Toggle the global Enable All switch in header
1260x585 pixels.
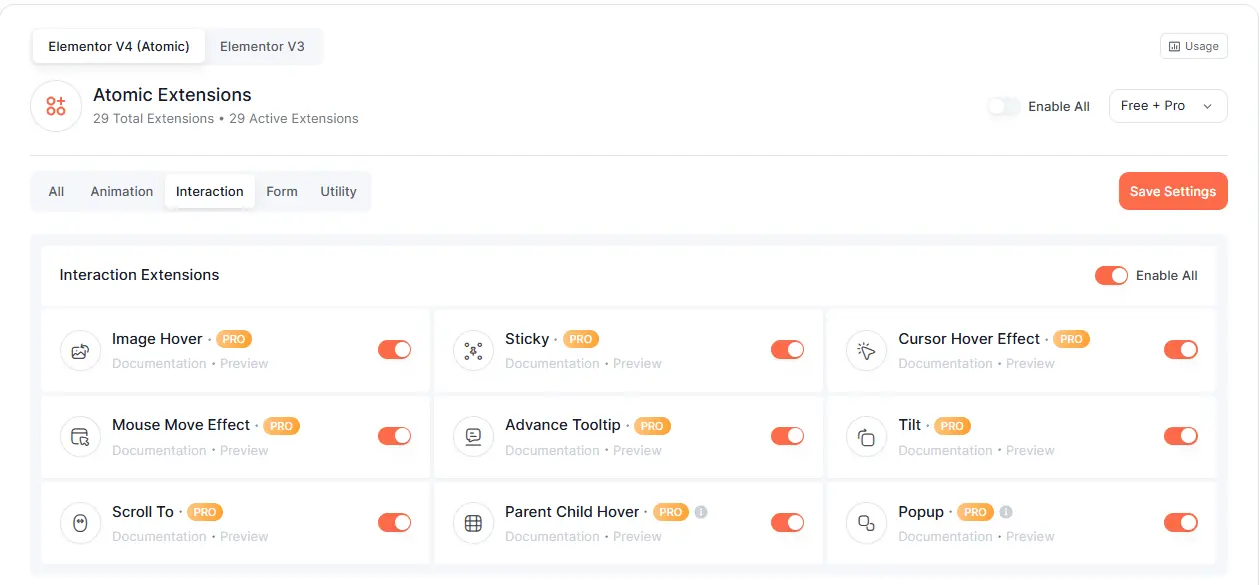1004,106
